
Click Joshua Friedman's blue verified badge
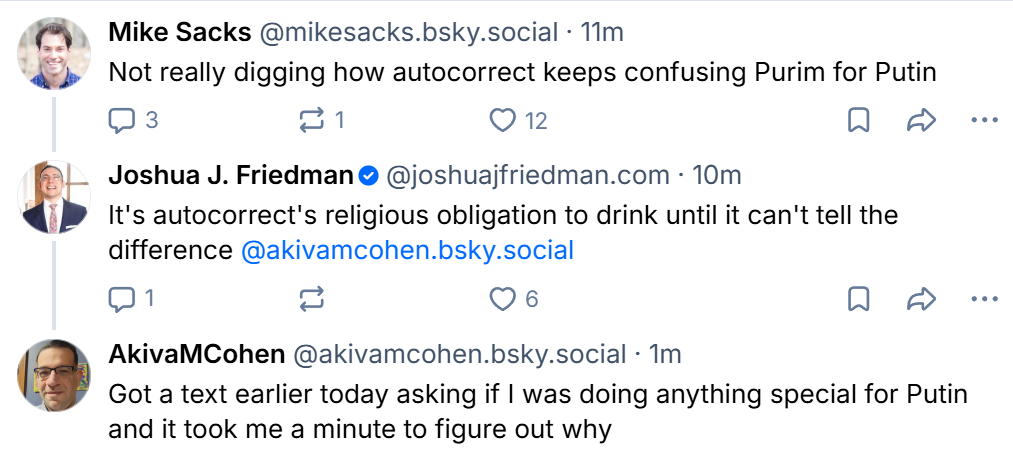coord(369,177)
